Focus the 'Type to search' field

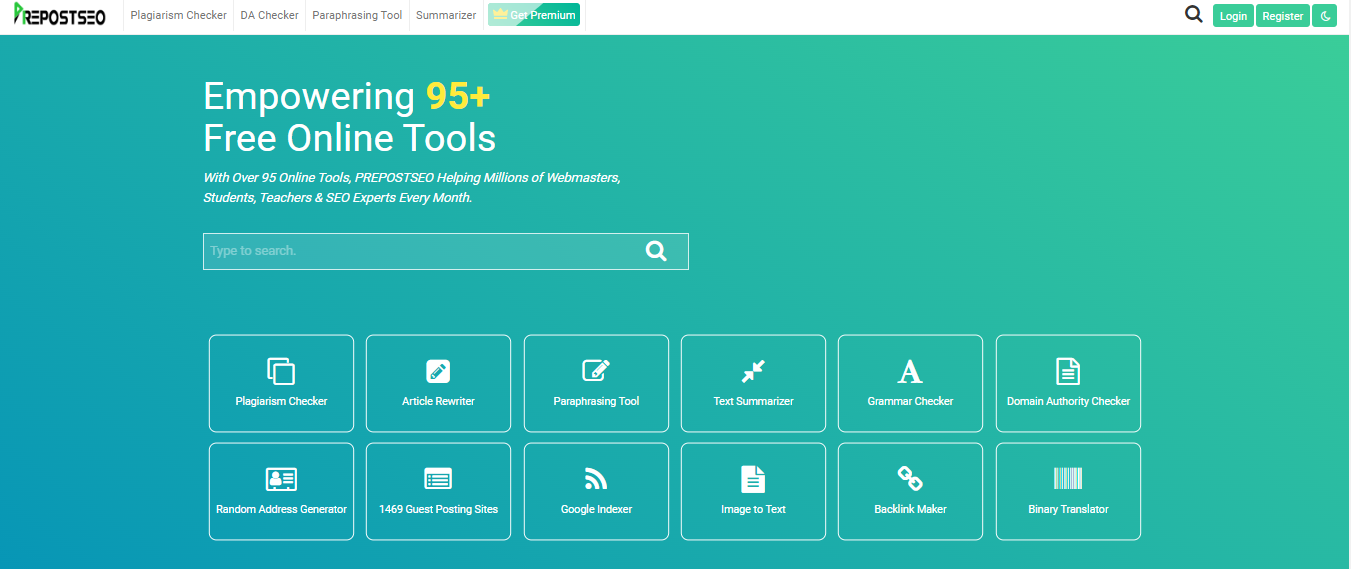click(x=446, y=251)
